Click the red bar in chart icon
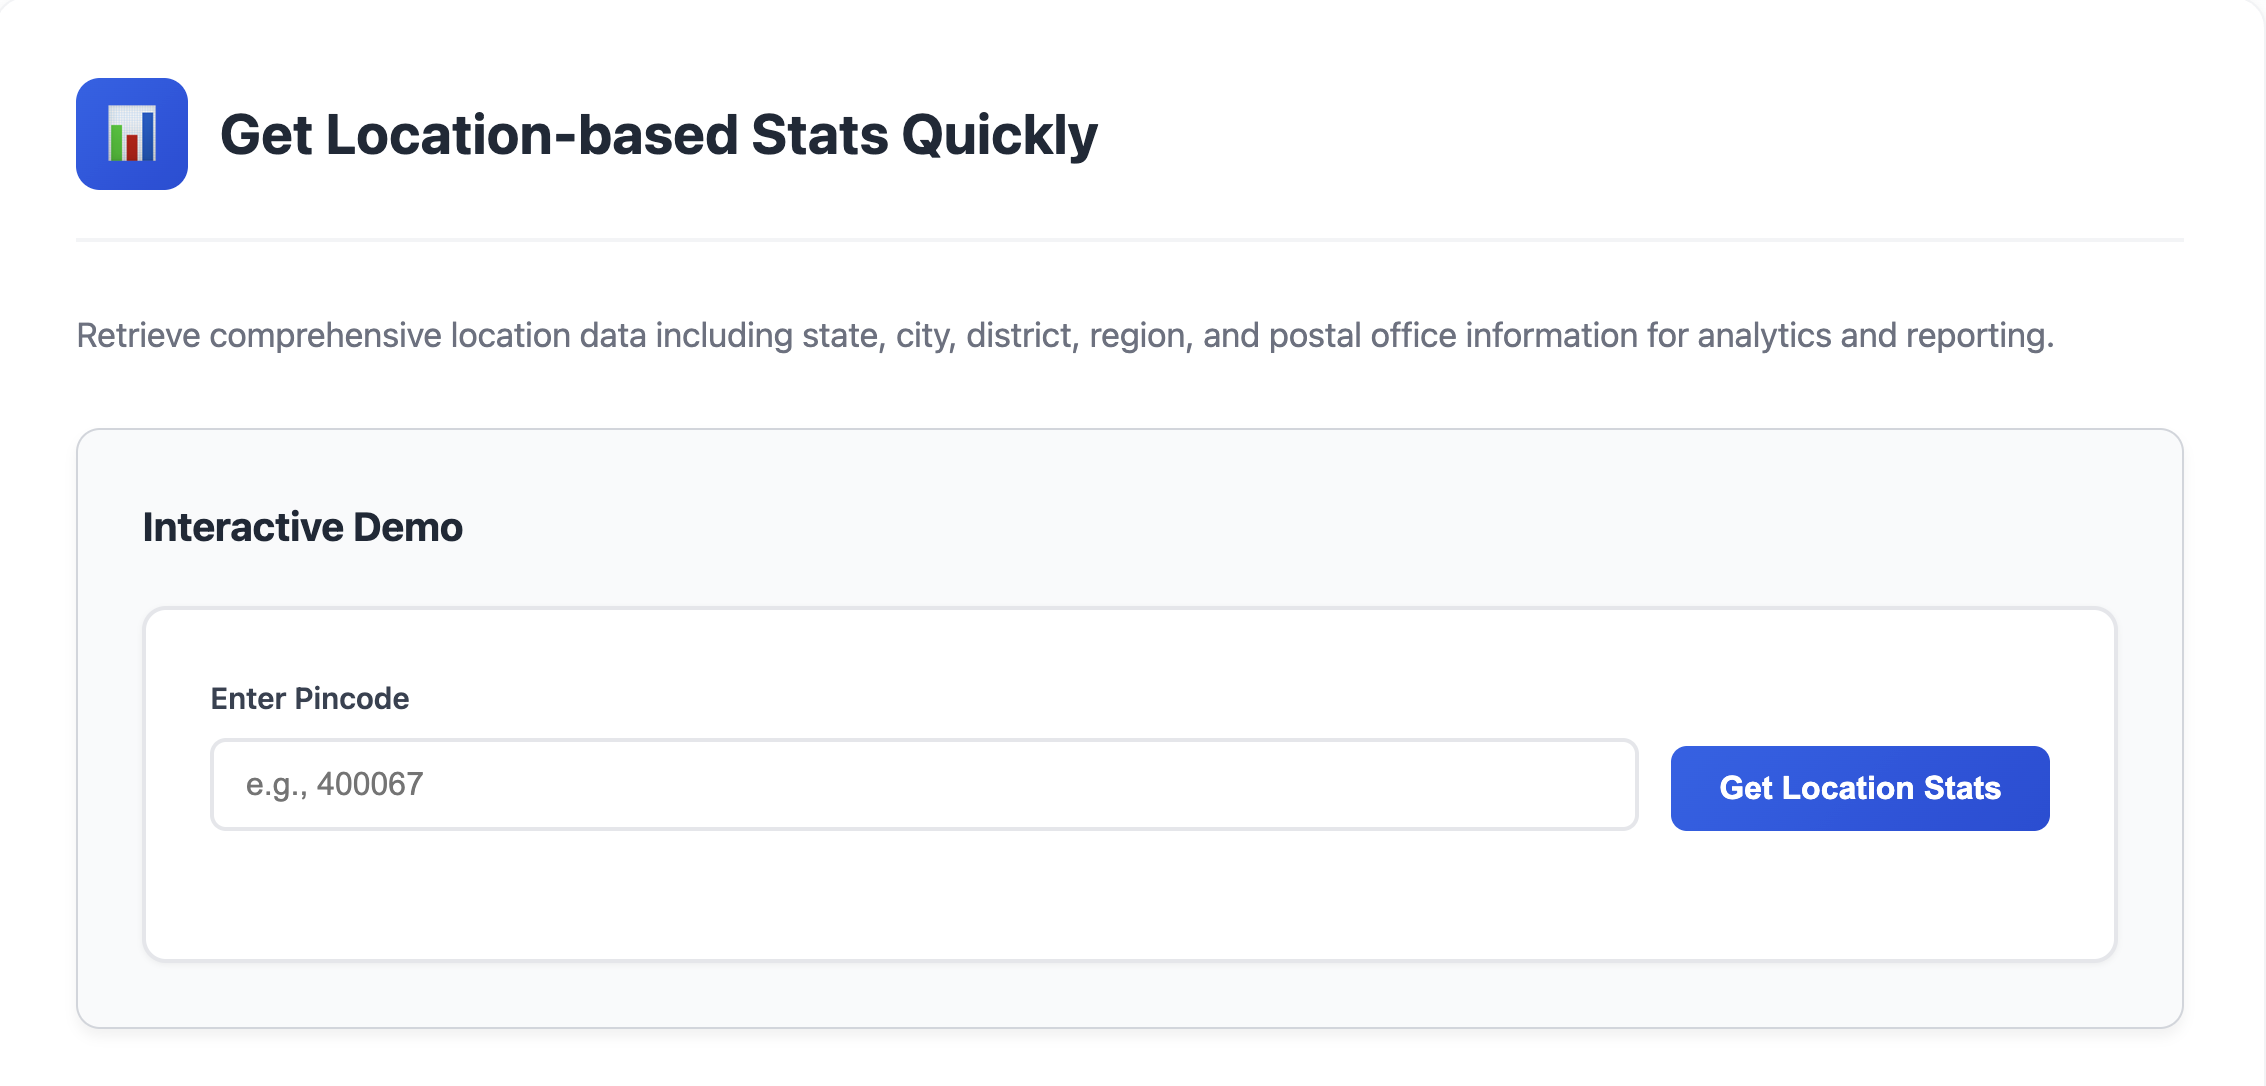The image size is (2266, 1086). pos(132,147)
